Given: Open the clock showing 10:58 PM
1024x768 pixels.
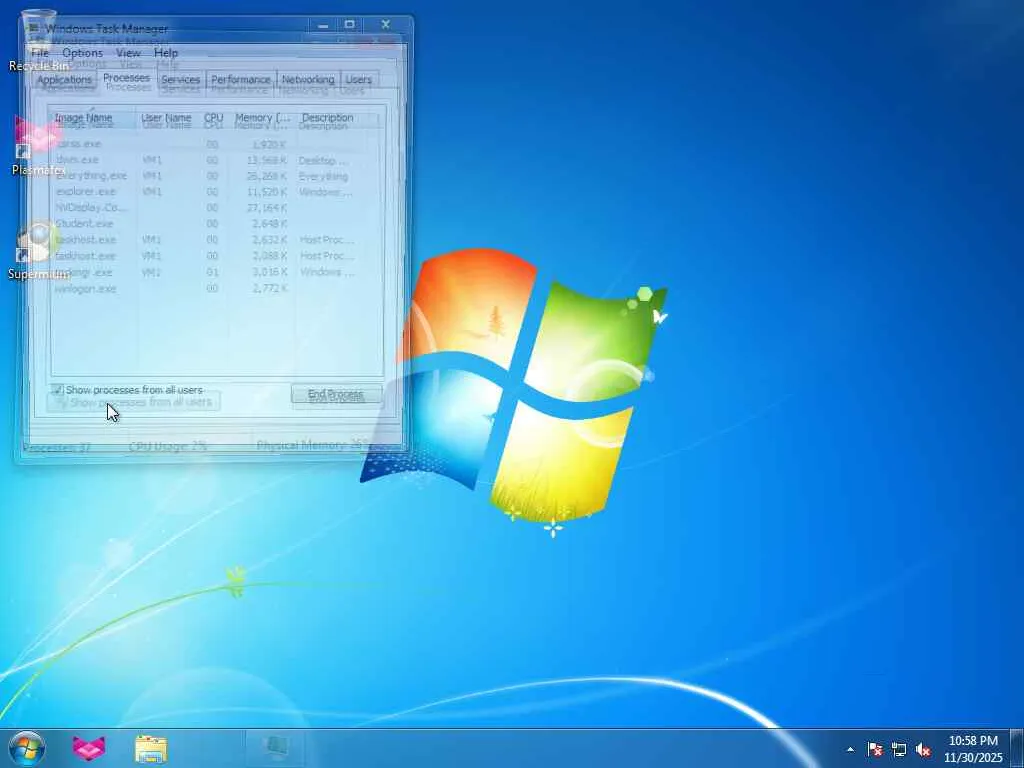Looking at the screenshot, I should coord(973,749).
